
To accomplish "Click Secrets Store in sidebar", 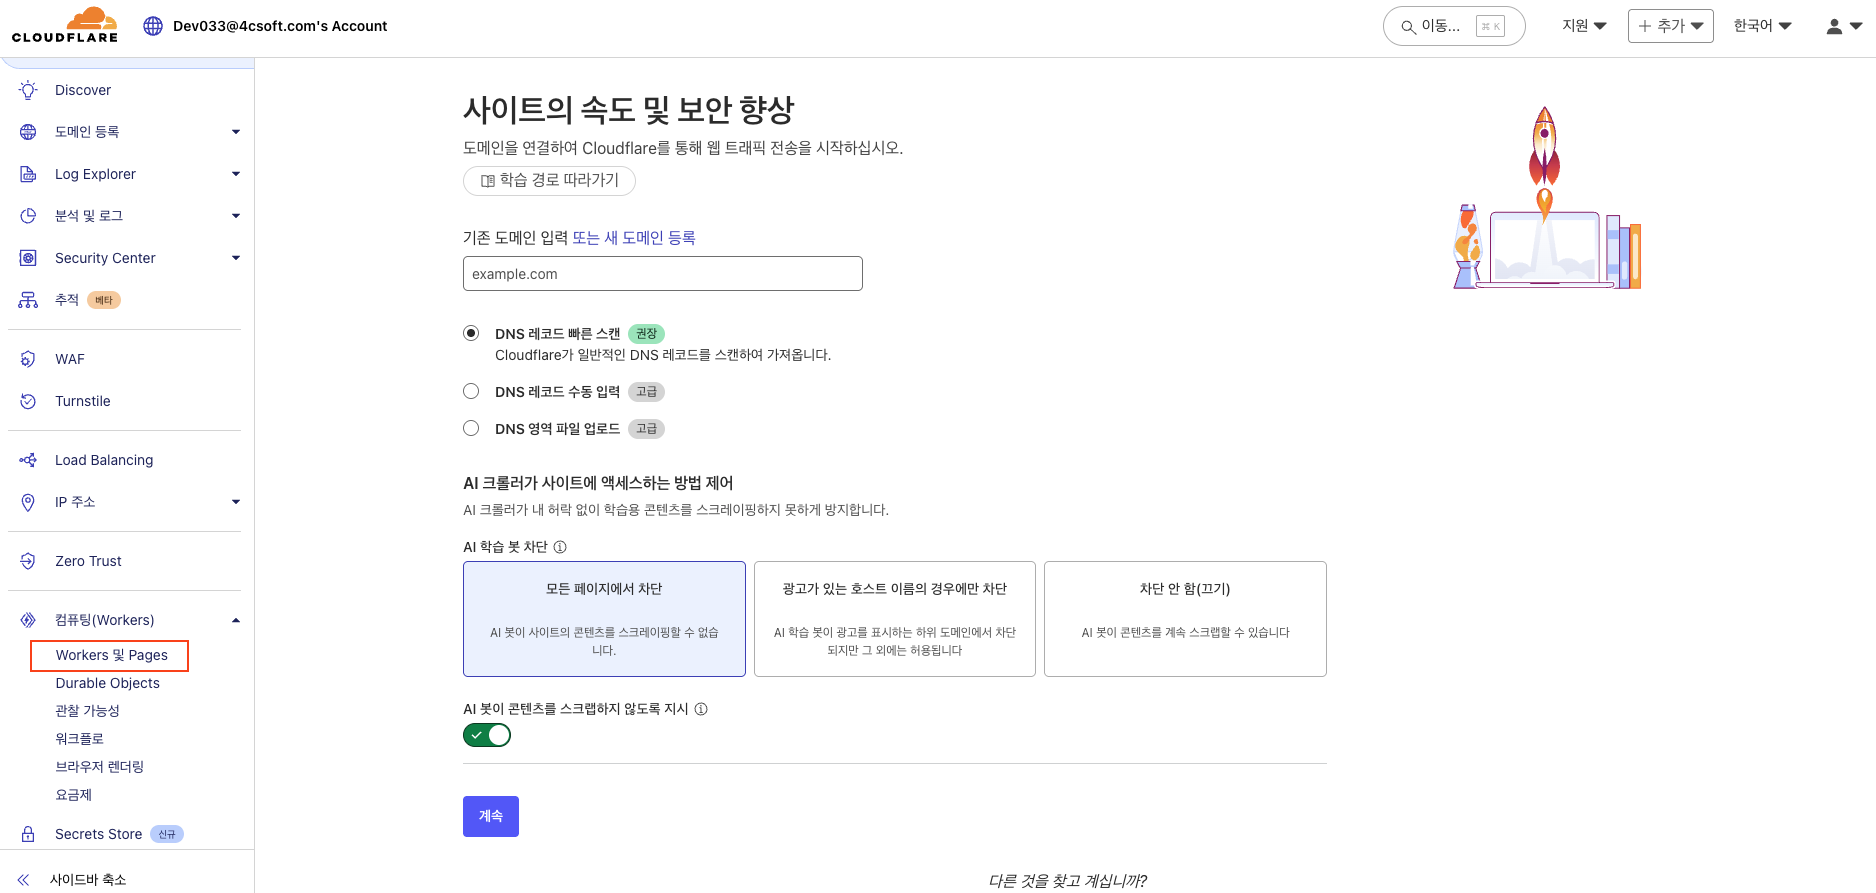I will [99, 834].
